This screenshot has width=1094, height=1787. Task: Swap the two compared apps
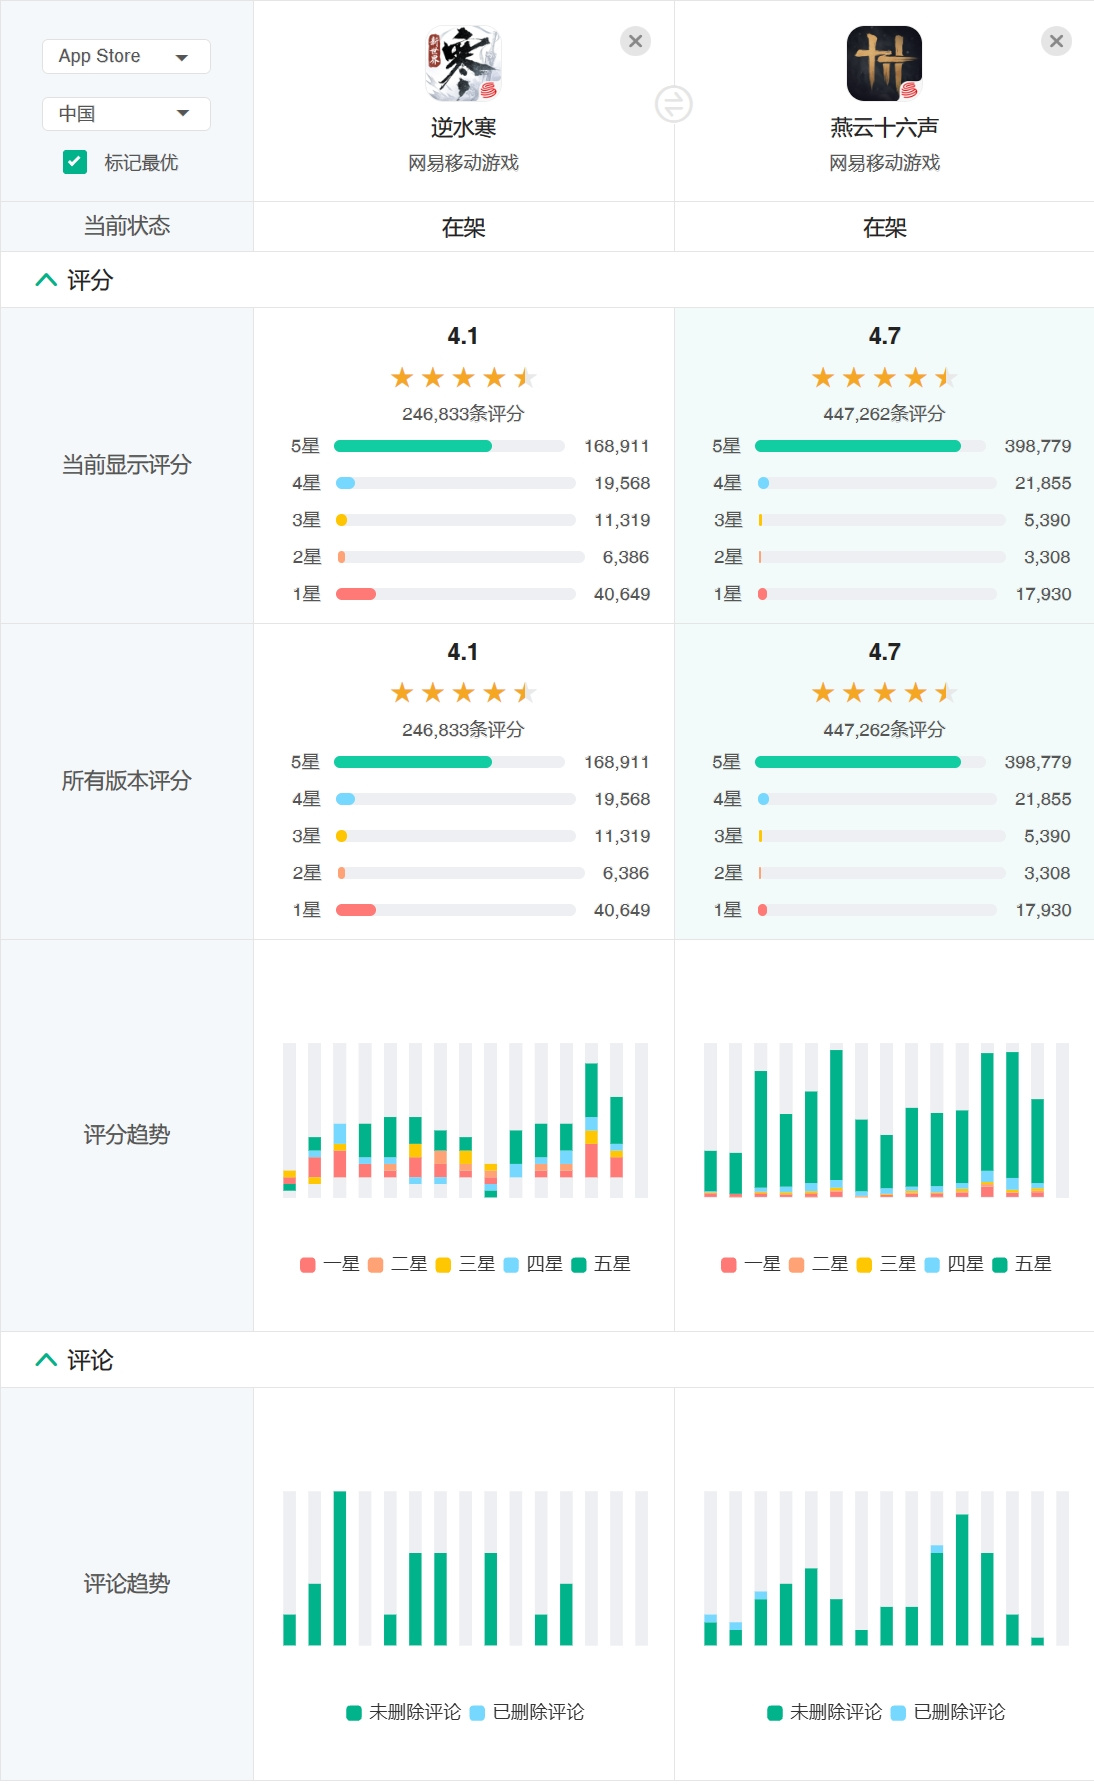pyautogui.click(x=674, y=104)
